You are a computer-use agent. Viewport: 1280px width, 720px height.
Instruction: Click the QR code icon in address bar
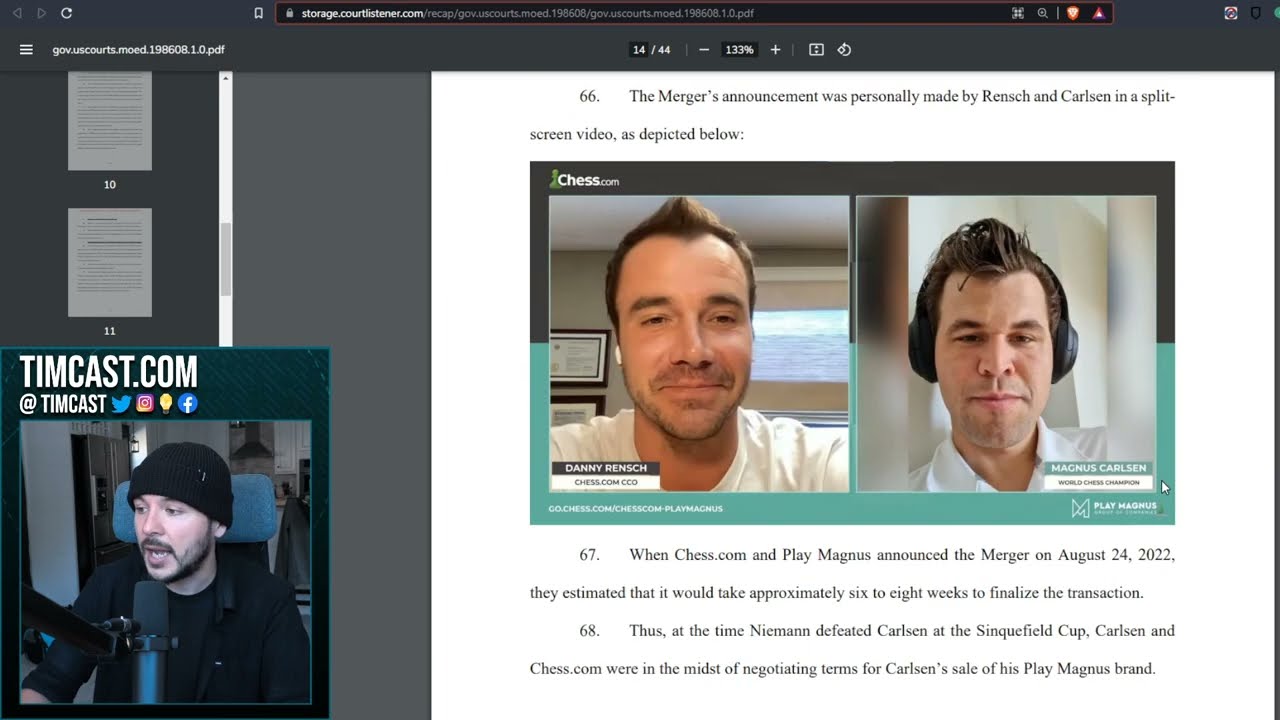point(1018,13)
